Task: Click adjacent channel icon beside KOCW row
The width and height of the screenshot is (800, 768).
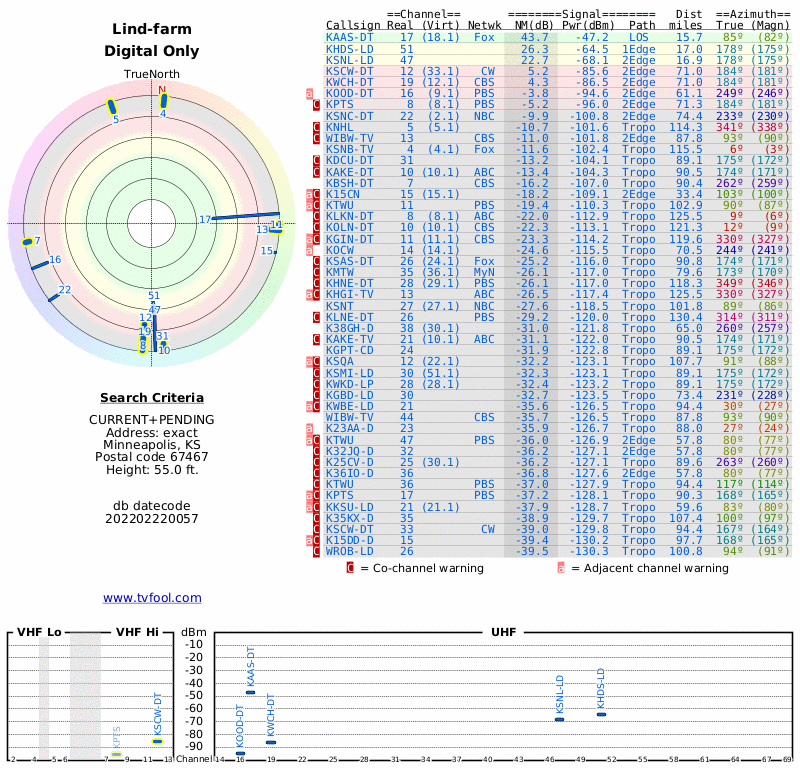Action: (x=309, y=250)
